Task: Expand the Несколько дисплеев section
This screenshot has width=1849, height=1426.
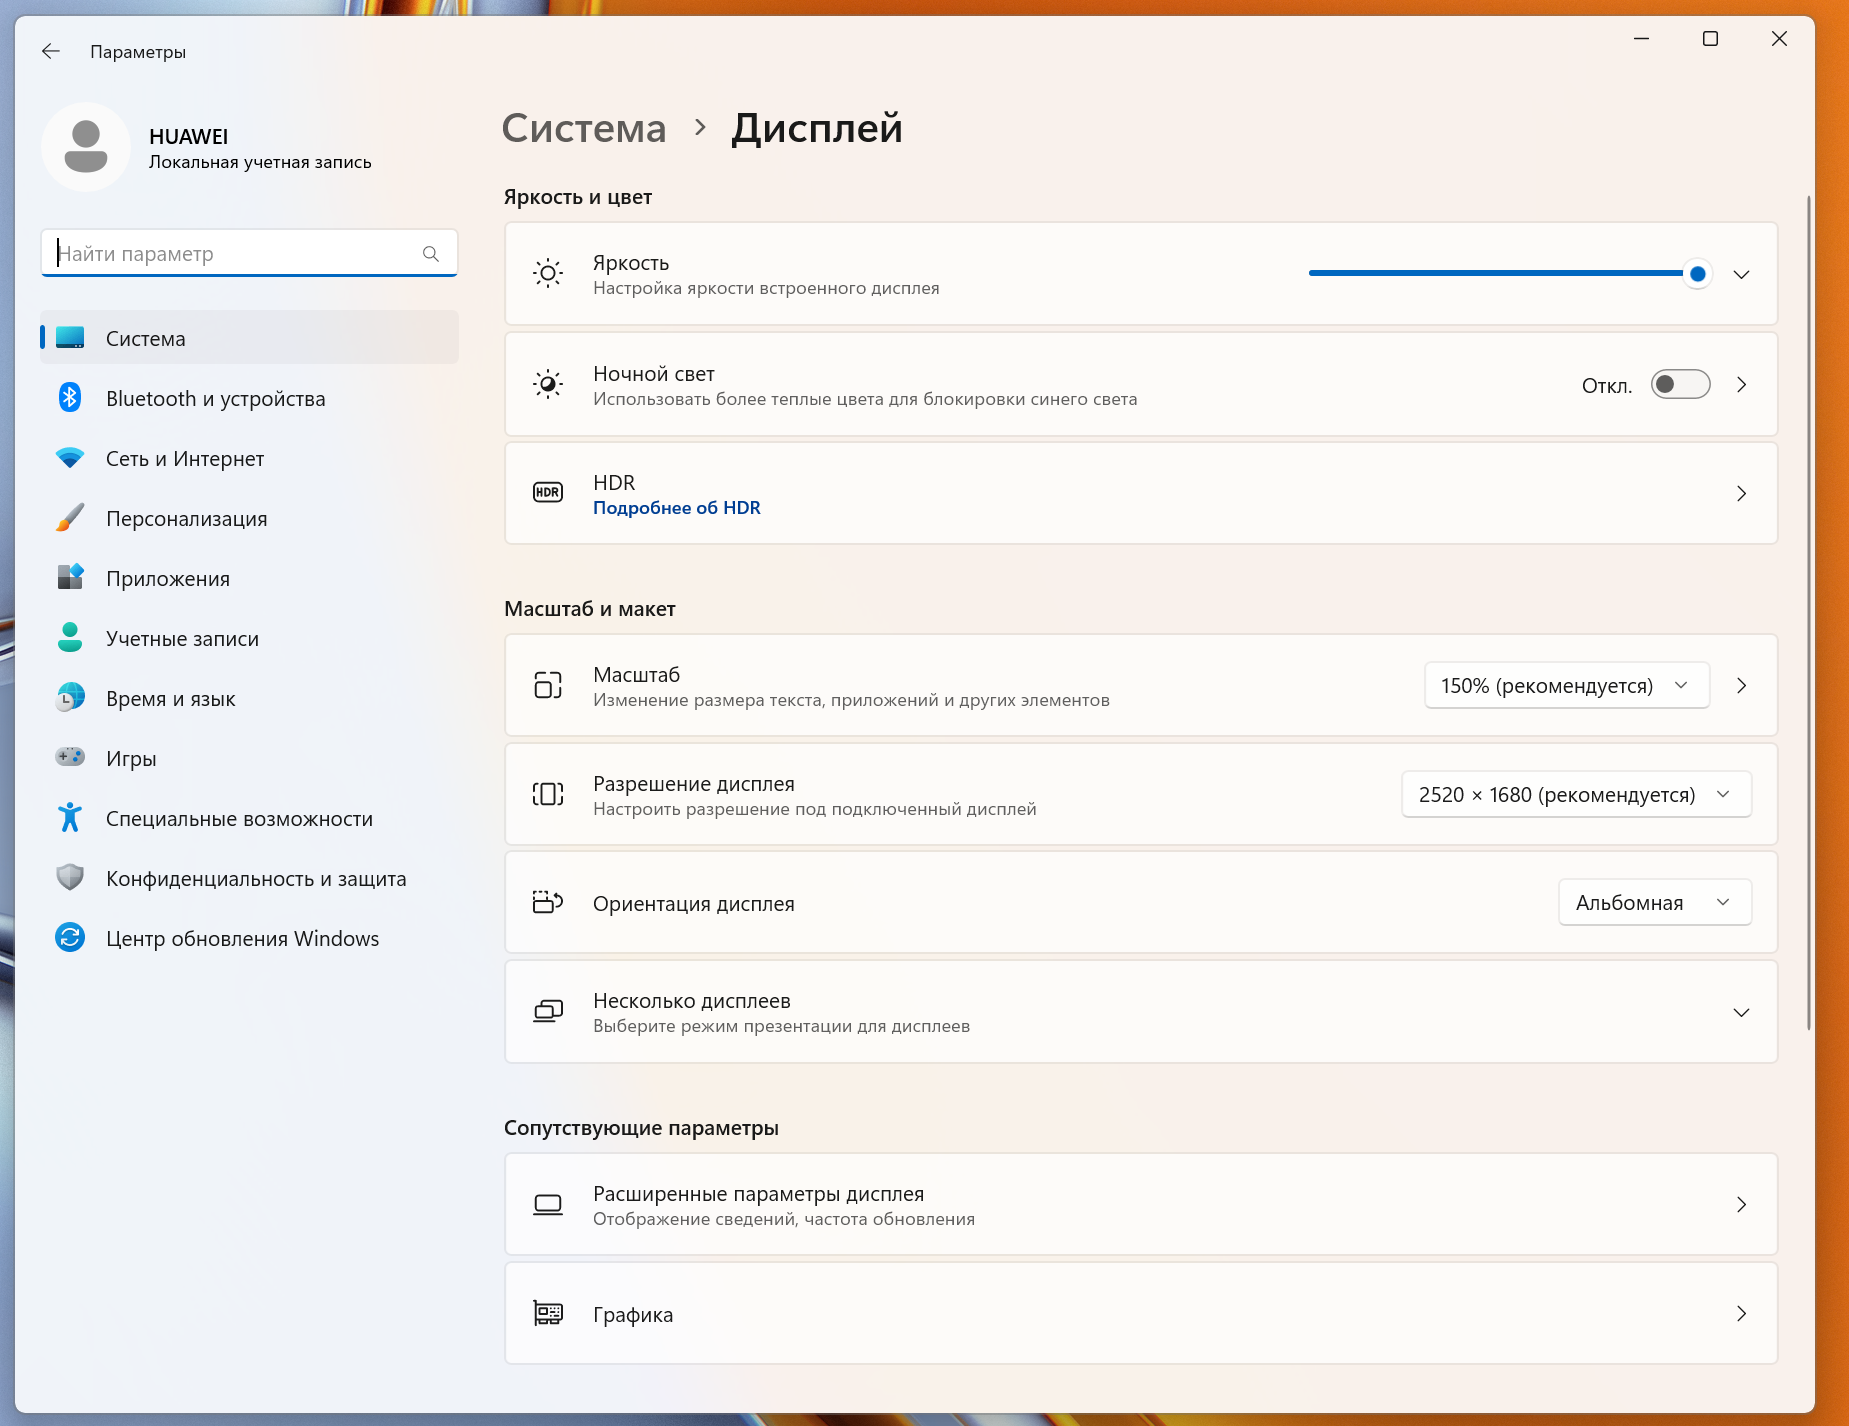Action: coord(1741,1012)
